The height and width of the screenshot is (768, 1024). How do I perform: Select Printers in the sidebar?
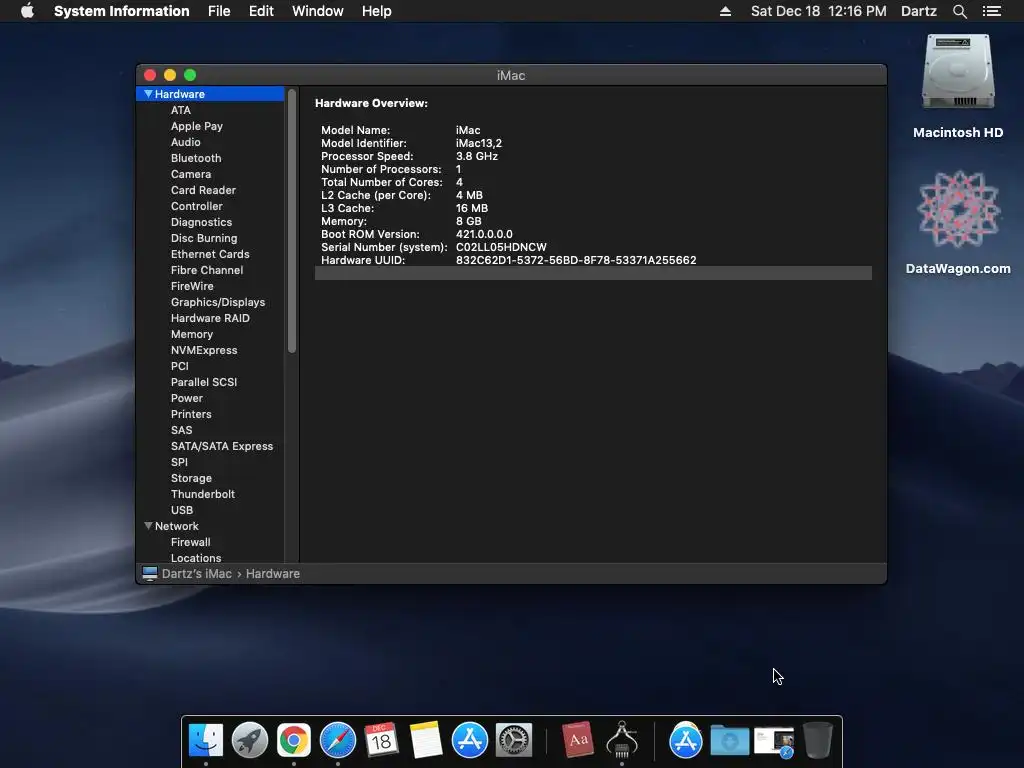pyautogui.click(x=191, y=414)
